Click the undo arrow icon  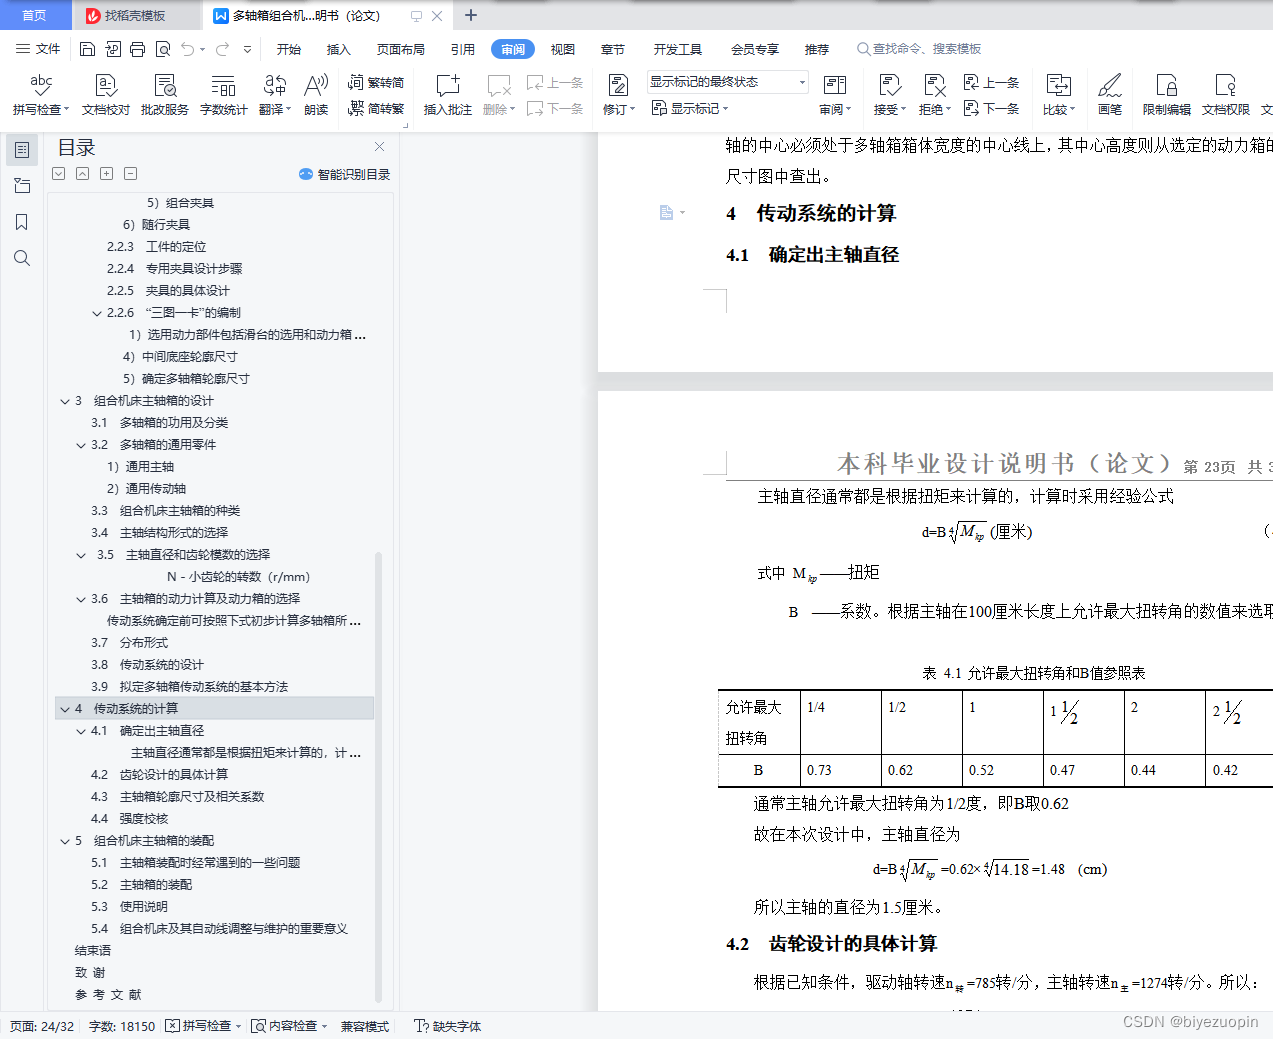pos(187,49)
